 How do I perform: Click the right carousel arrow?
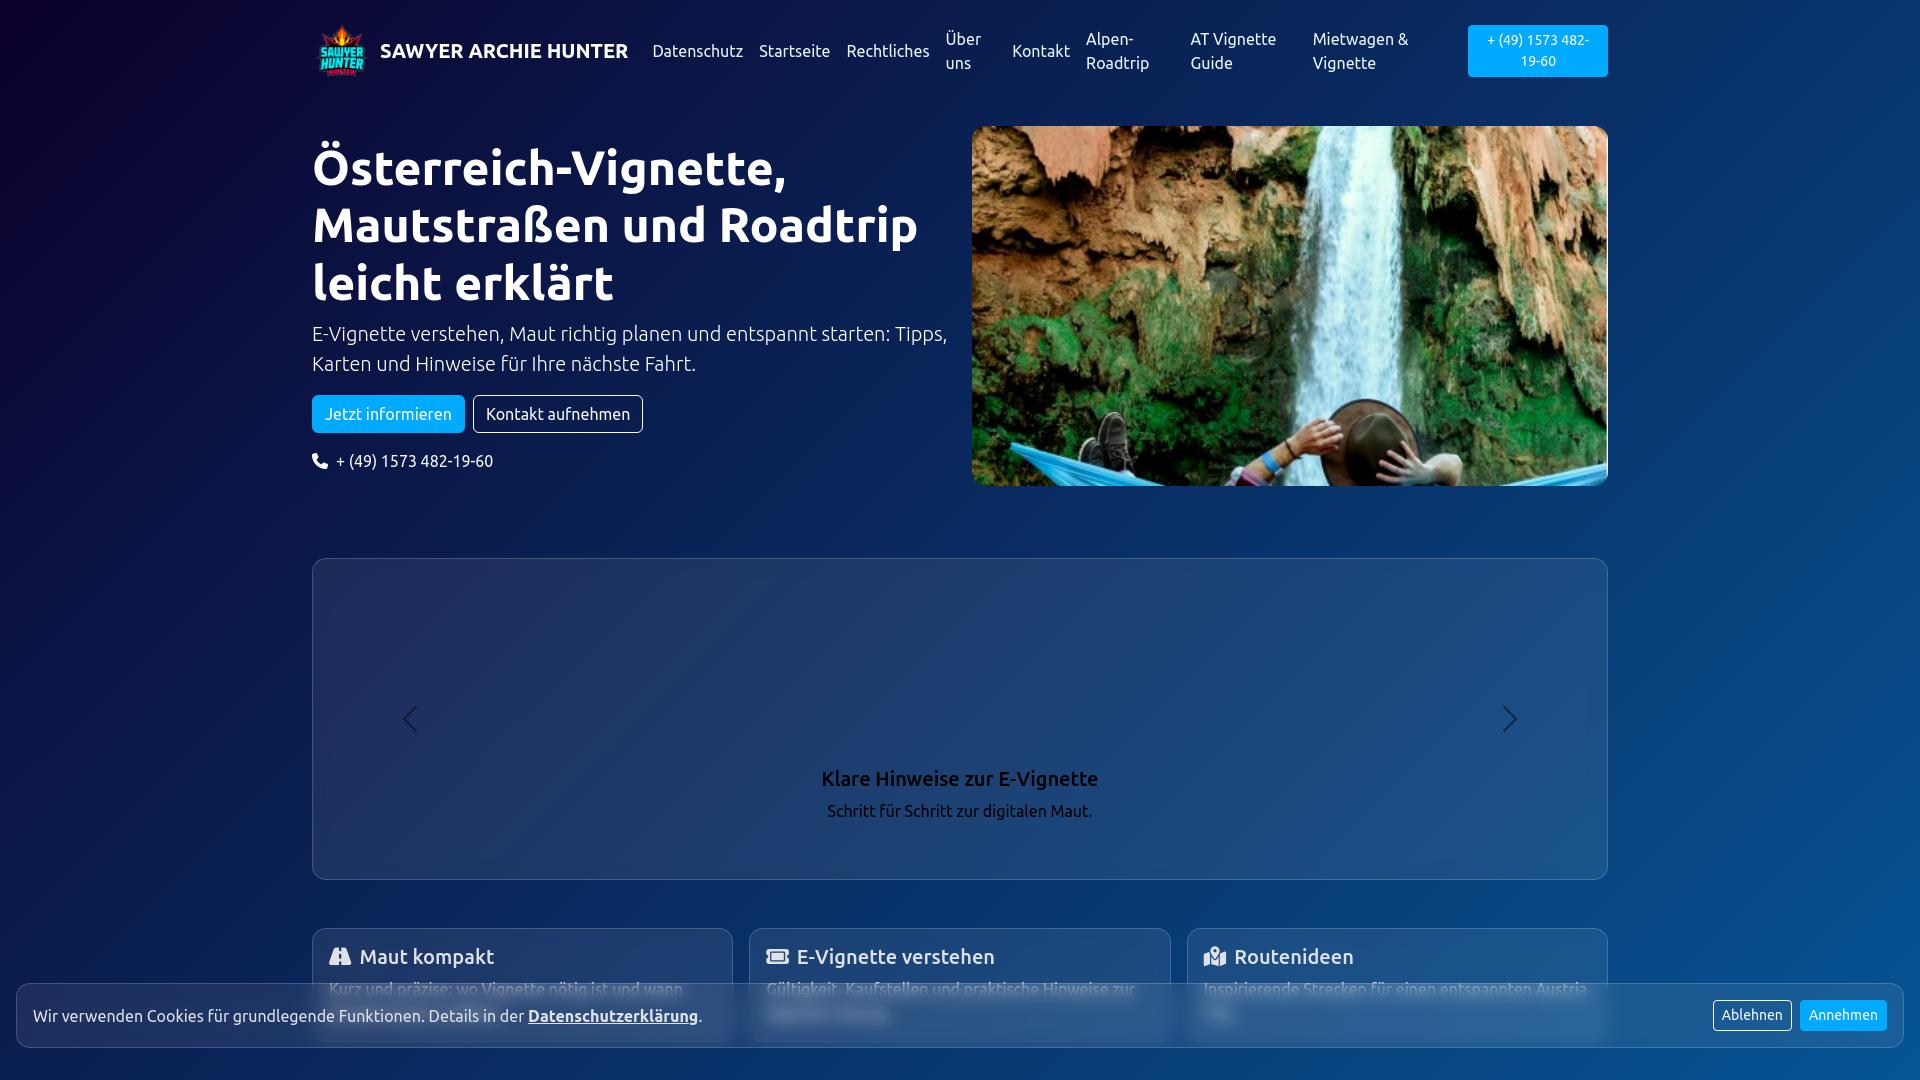(1509, 718)
